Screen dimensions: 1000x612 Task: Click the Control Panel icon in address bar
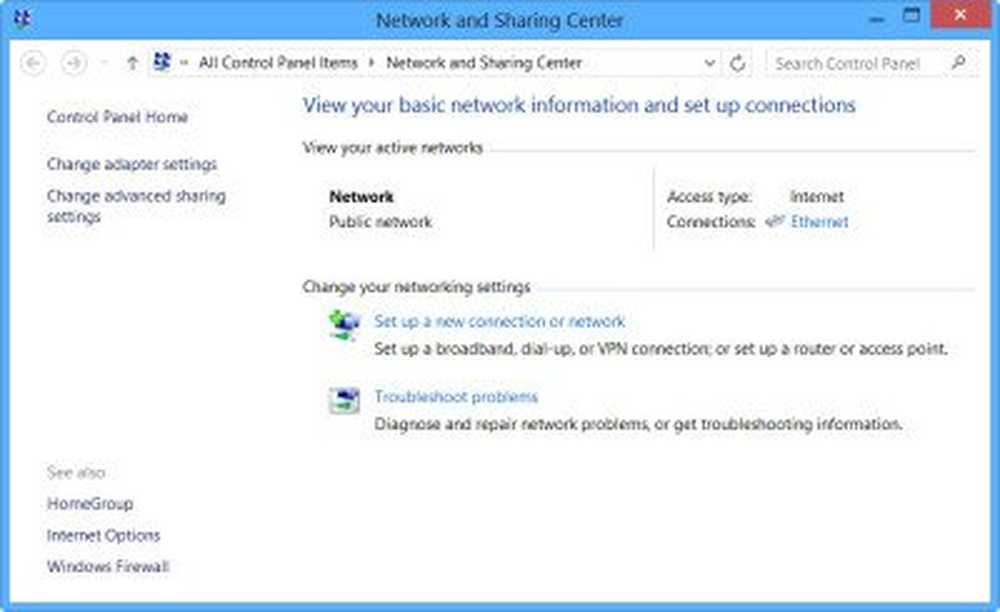161,63
